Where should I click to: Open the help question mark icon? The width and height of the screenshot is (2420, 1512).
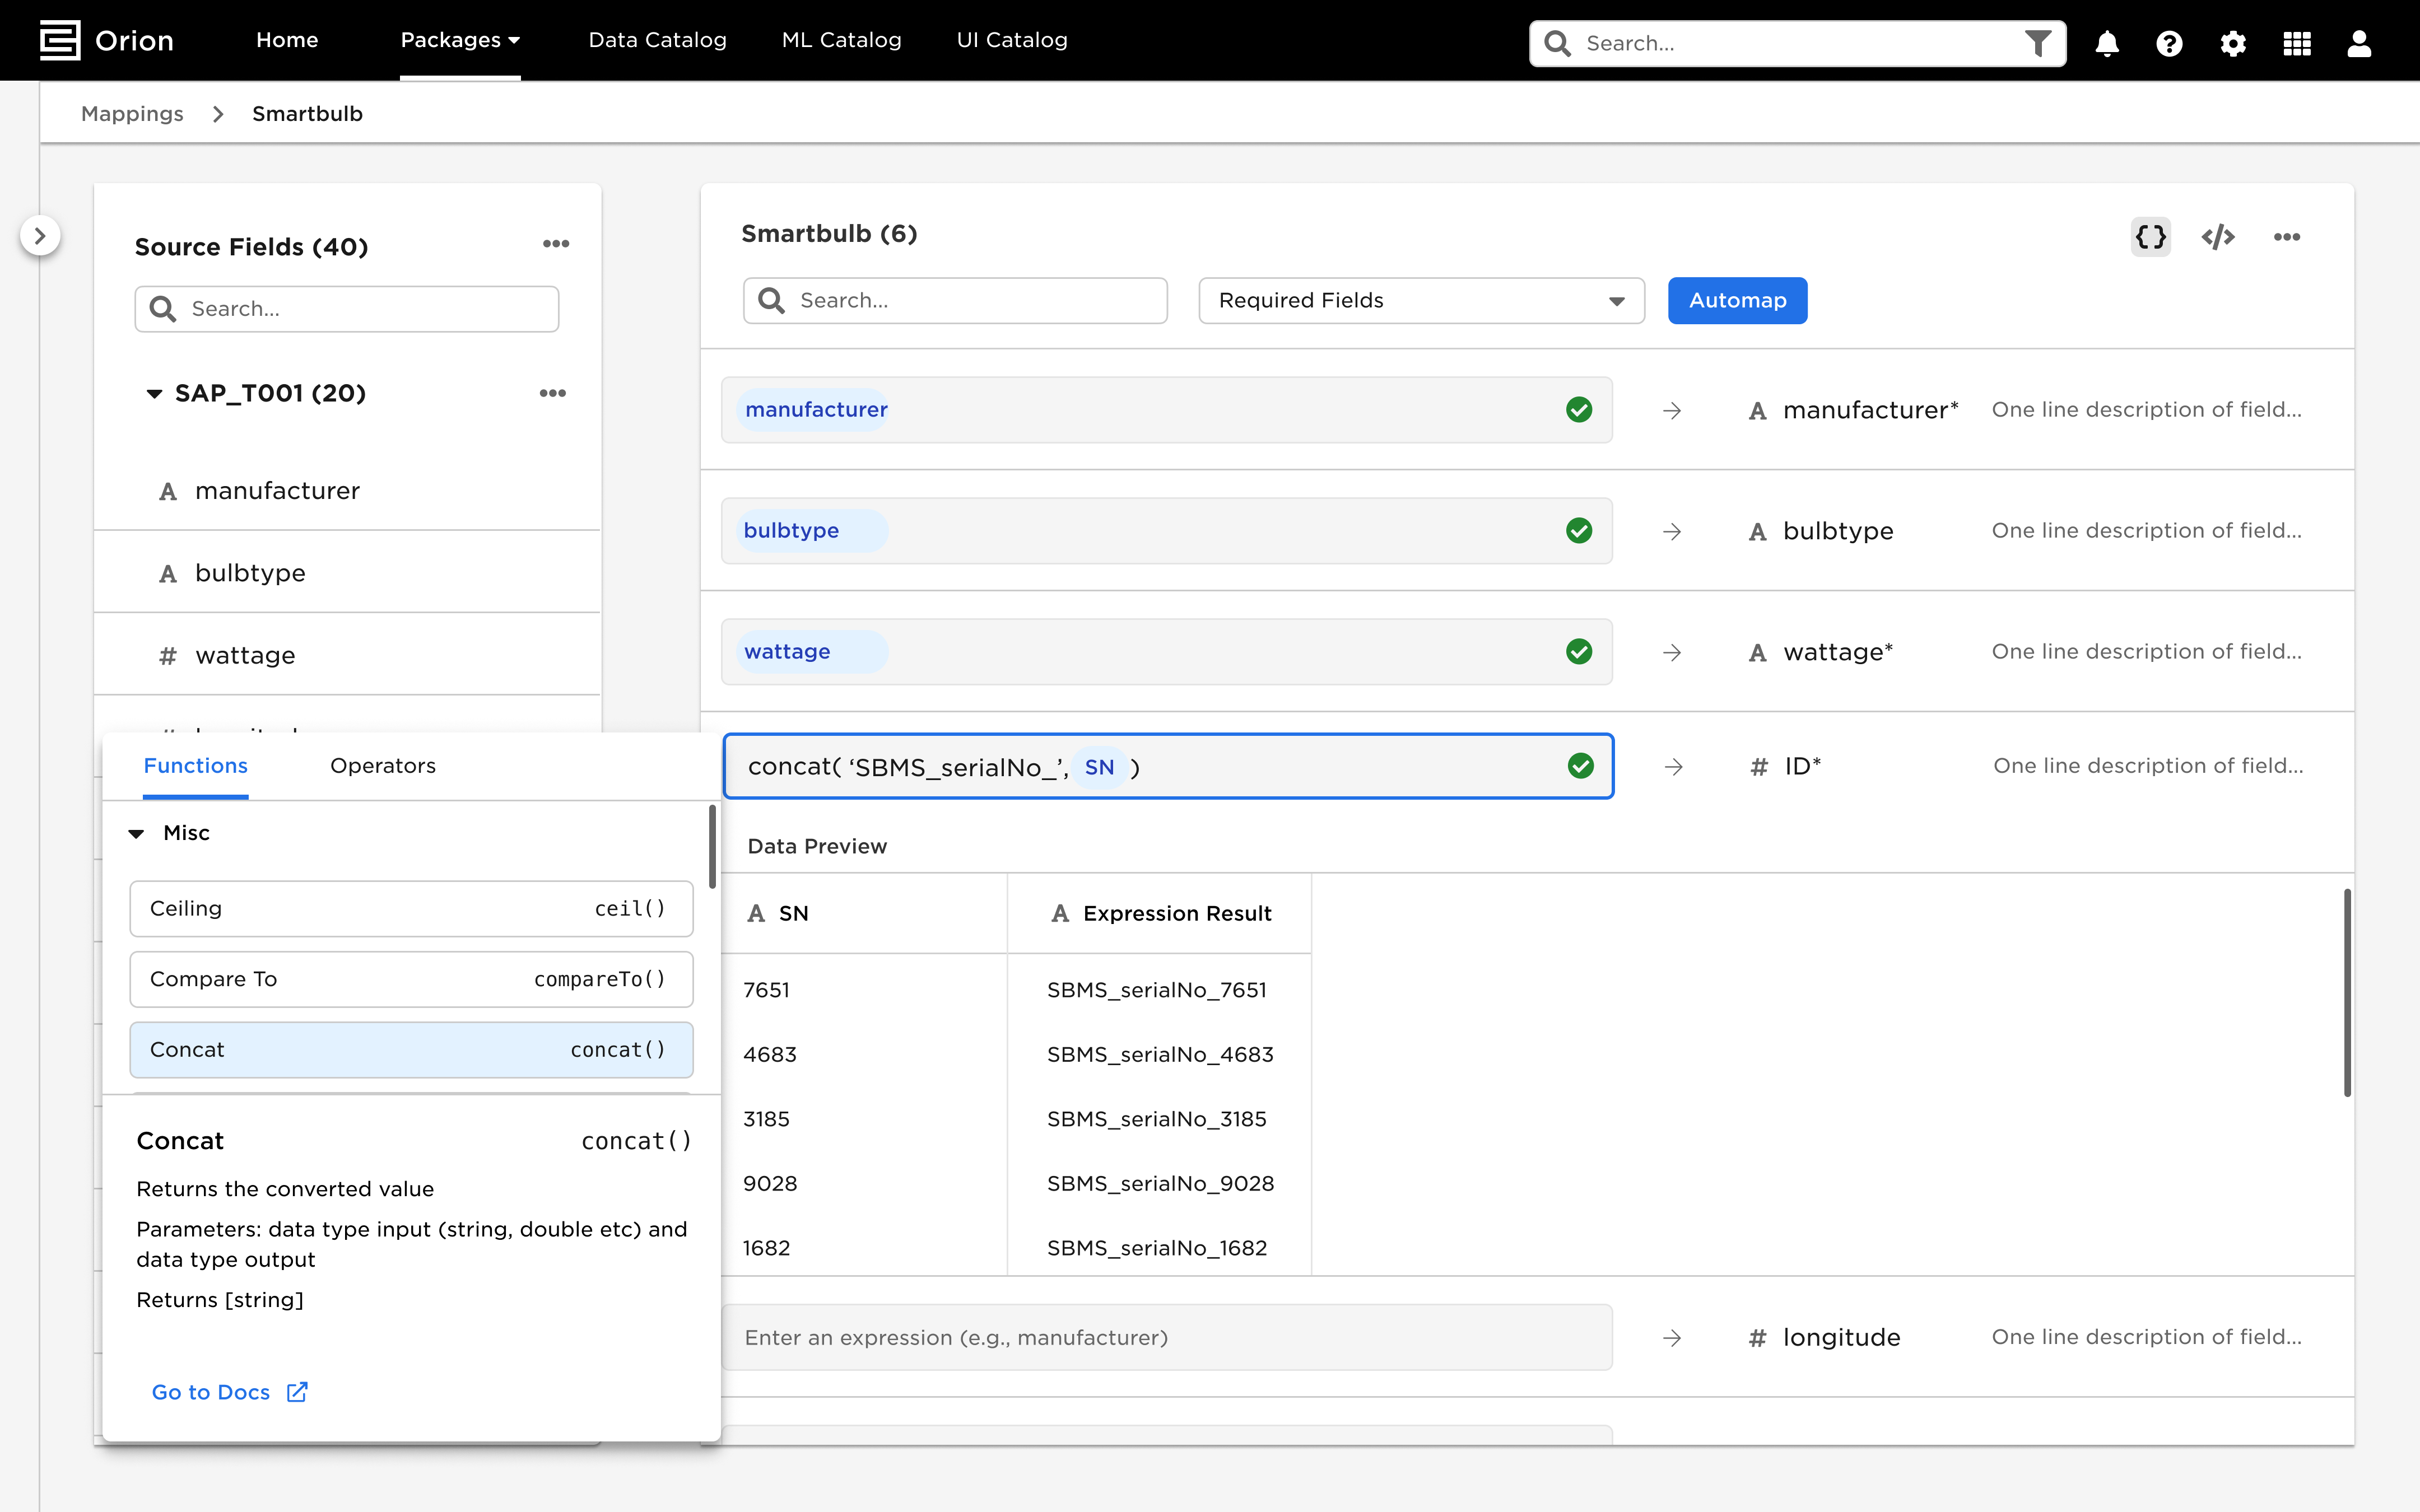(2169, 43)
